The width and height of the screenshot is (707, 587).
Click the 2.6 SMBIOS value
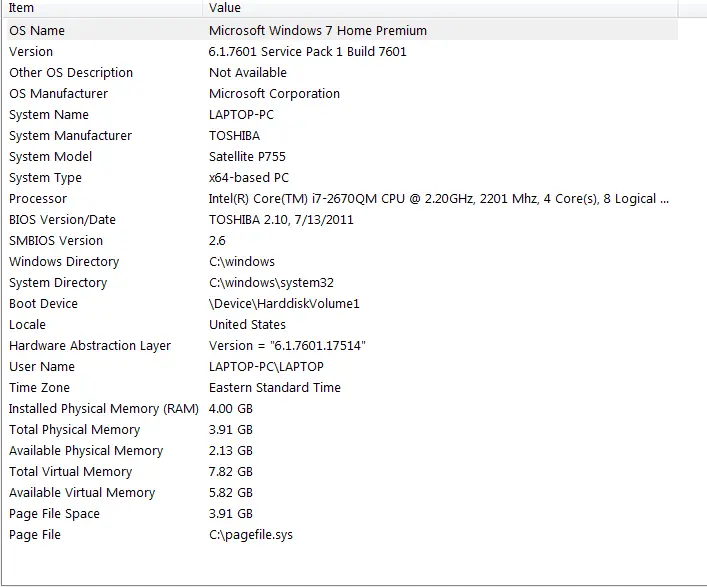tap(217, 240)
